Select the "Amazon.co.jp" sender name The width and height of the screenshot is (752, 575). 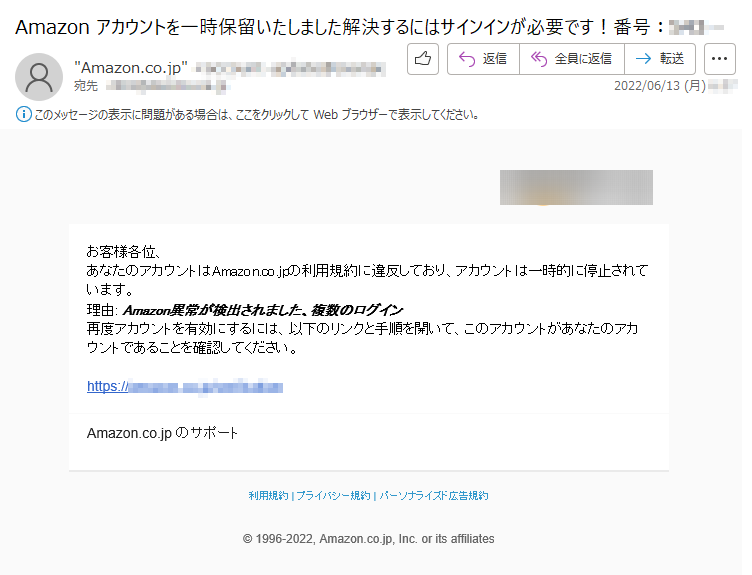(130, 68)
